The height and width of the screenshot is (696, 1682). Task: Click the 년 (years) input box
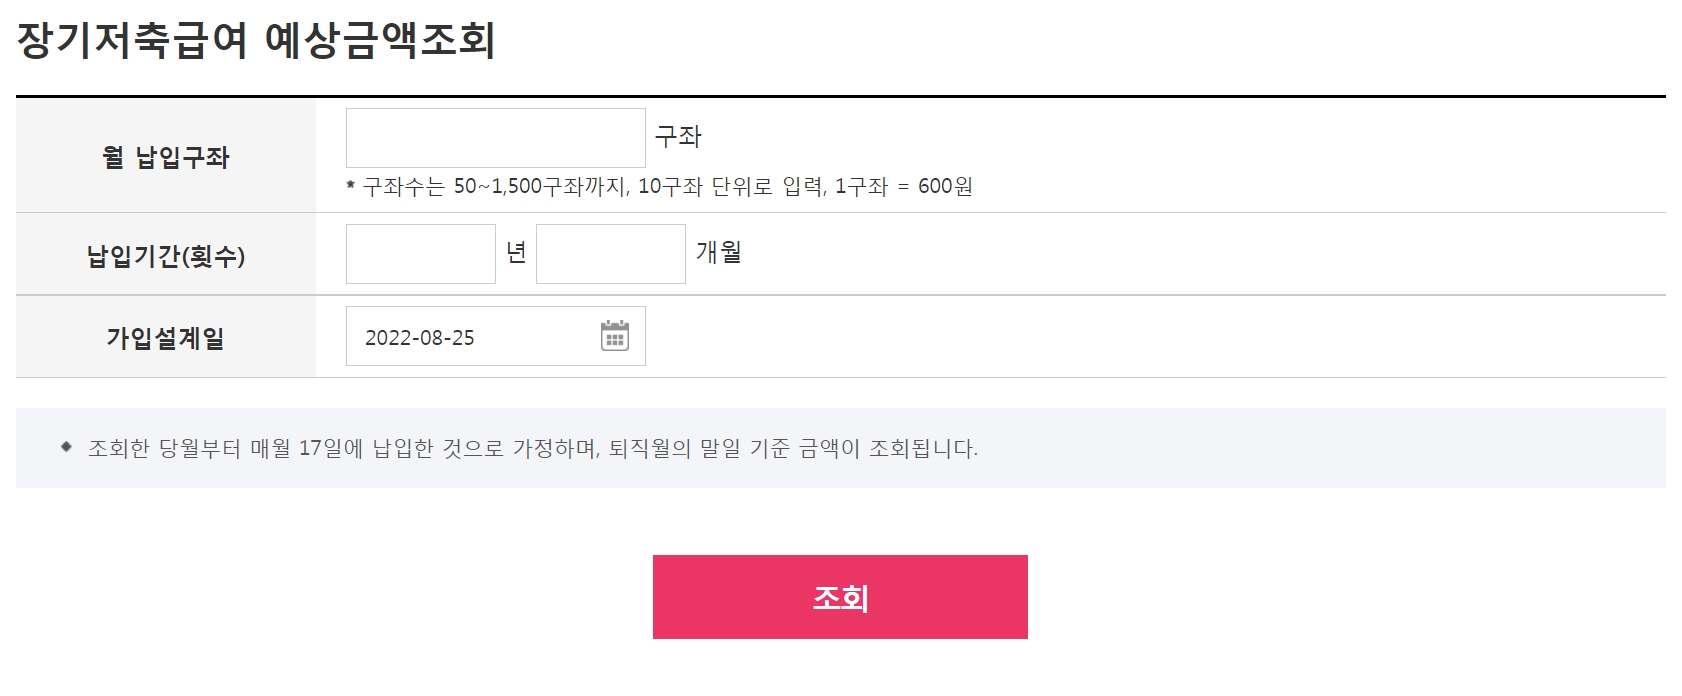tap(421, 254)
